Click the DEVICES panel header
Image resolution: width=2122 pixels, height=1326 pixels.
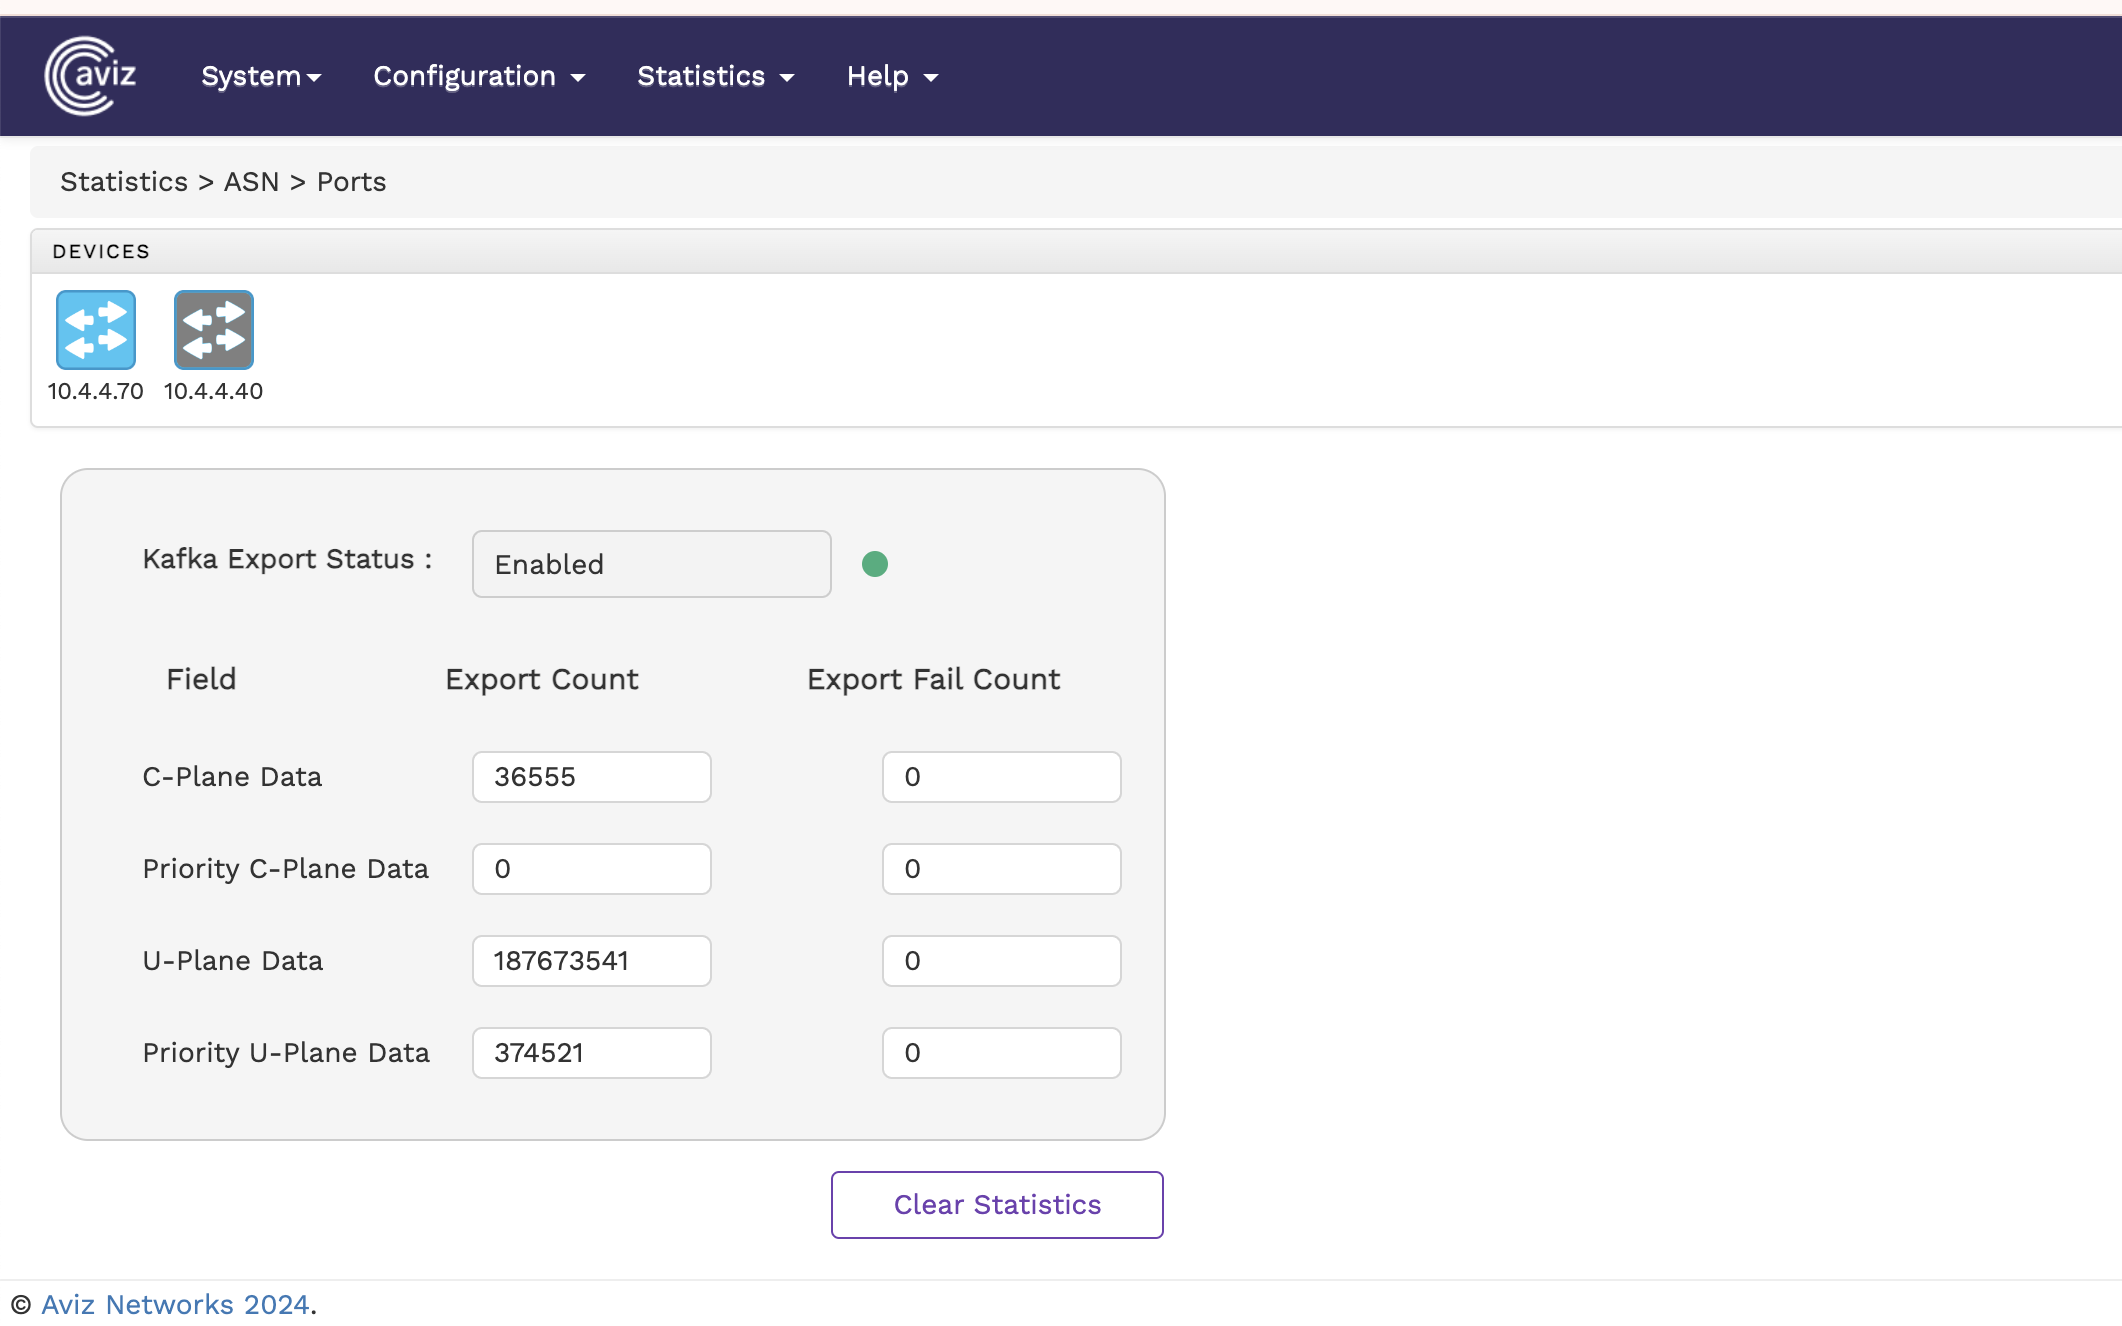[x=101, y=252]
